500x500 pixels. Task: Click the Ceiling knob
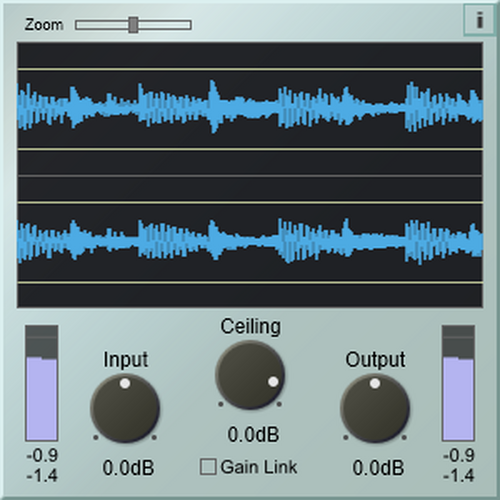(250, 375)
